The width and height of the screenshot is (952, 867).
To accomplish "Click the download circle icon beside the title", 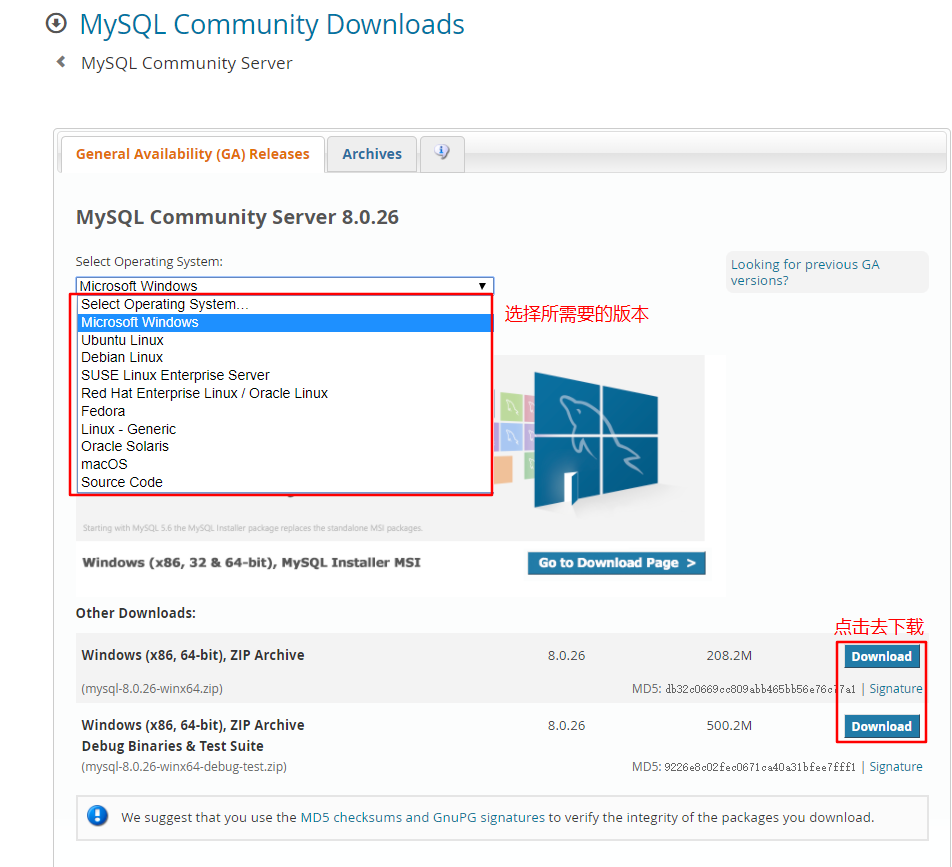I will pos(56,24).
